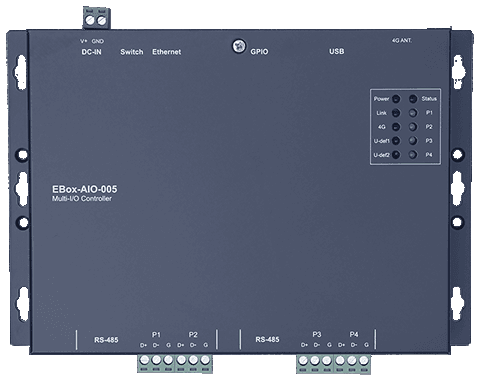480x380 pixels.
Task: Click the GND terminal screw on DC-IN
Action: pyautogui.click(x=101, y=21)
